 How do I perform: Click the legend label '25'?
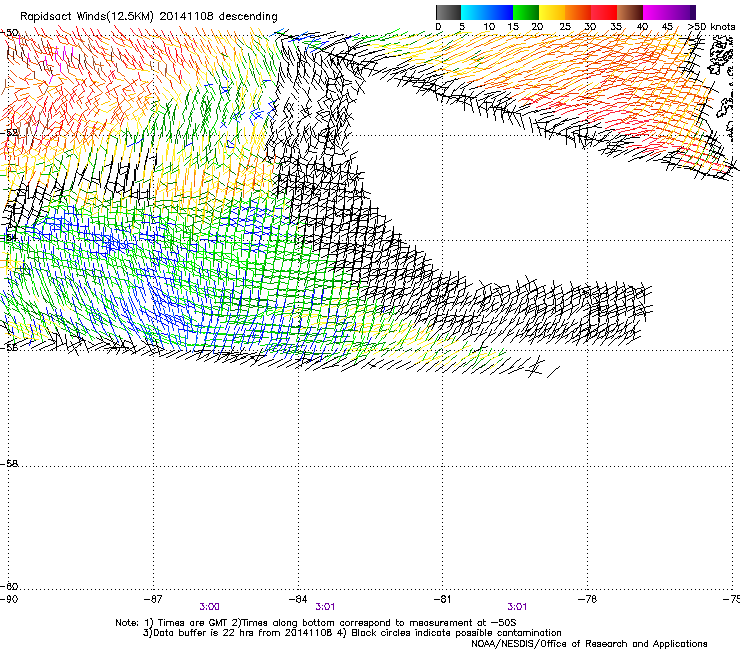564,27
